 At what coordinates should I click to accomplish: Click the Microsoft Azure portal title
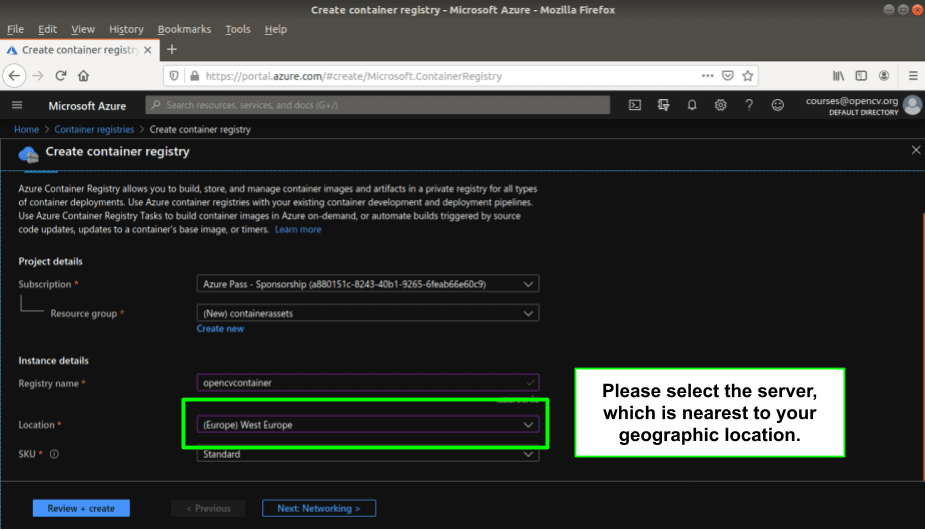pyautogui.click(x=87, y=106)
